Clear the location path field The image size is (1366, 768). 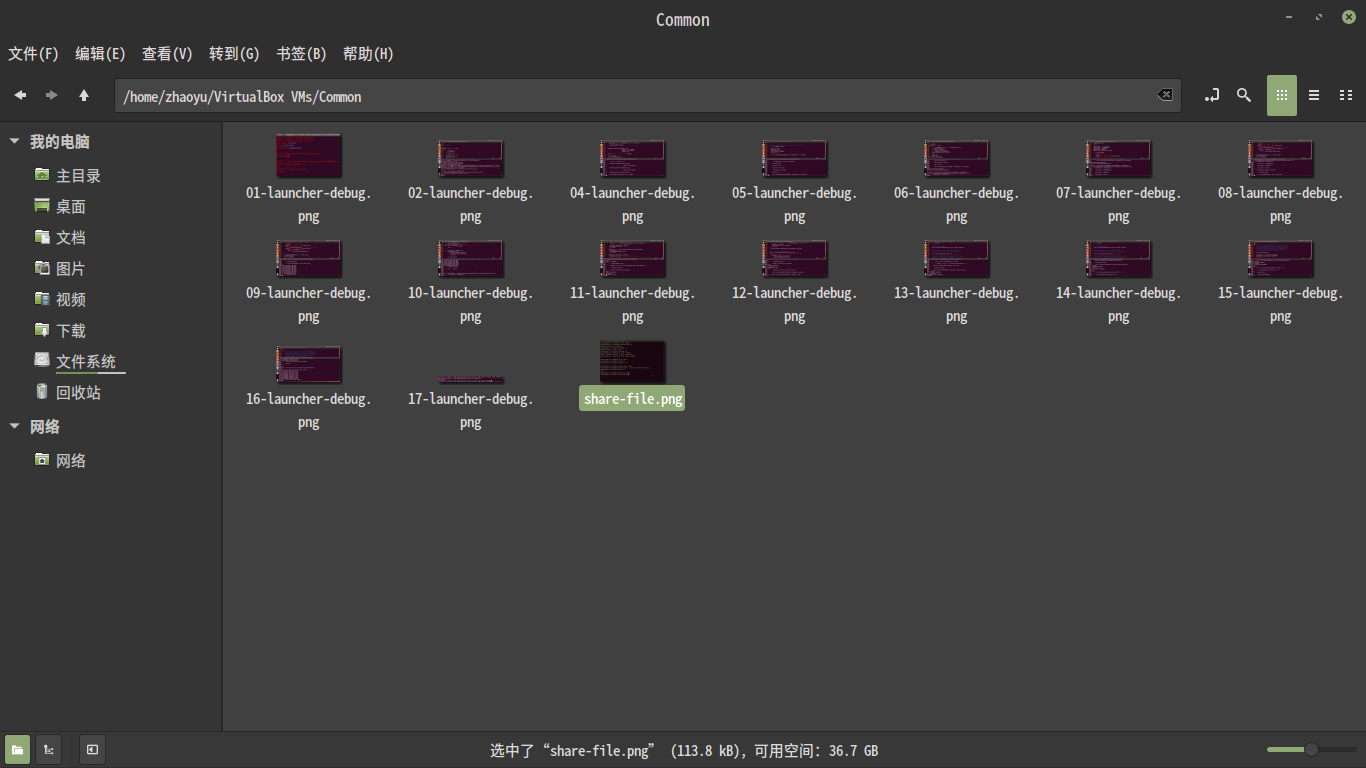tap(1164, 95)
